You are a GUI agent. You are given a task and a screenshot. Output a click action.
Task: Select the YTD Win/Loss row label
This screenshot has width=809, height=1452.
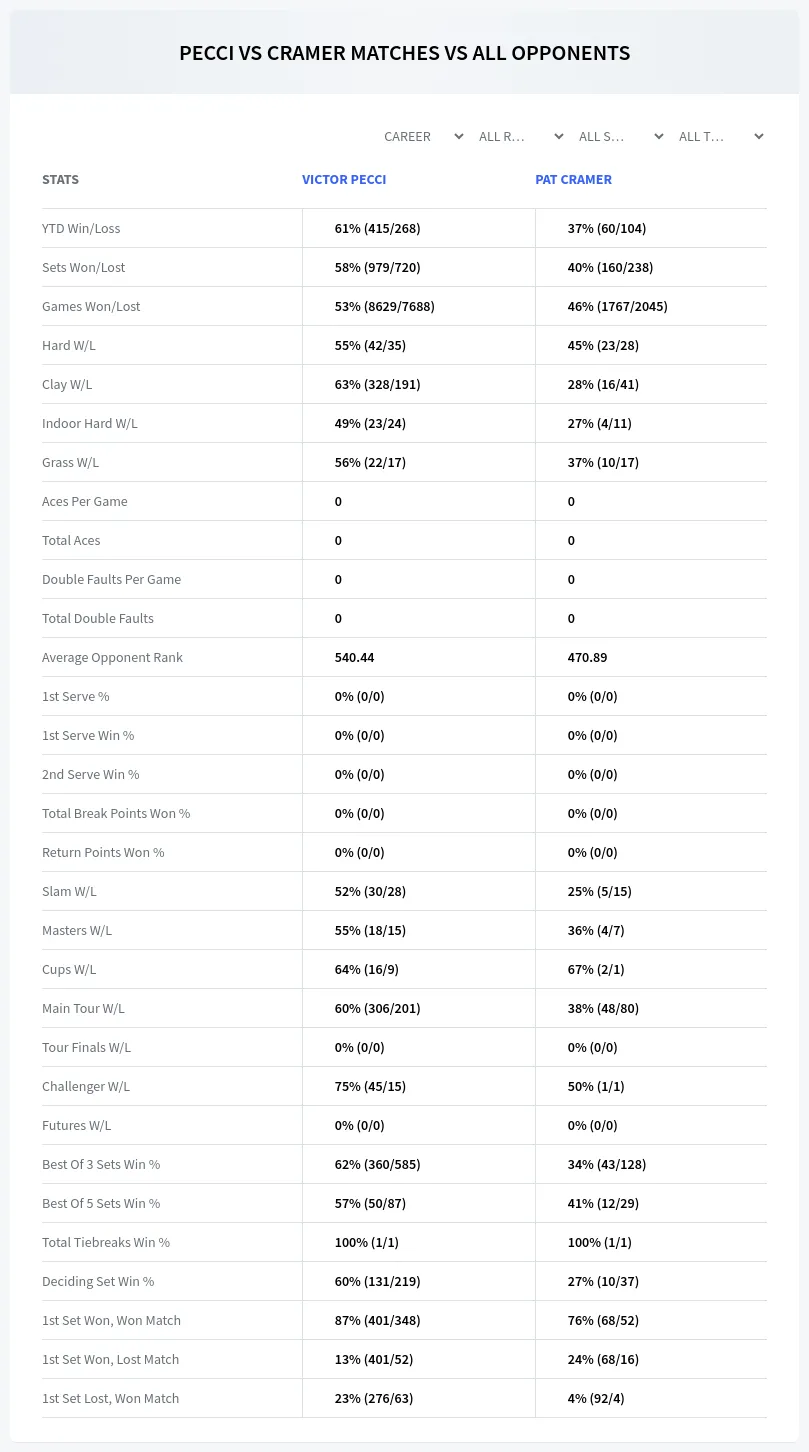click(x=81, y=228)
